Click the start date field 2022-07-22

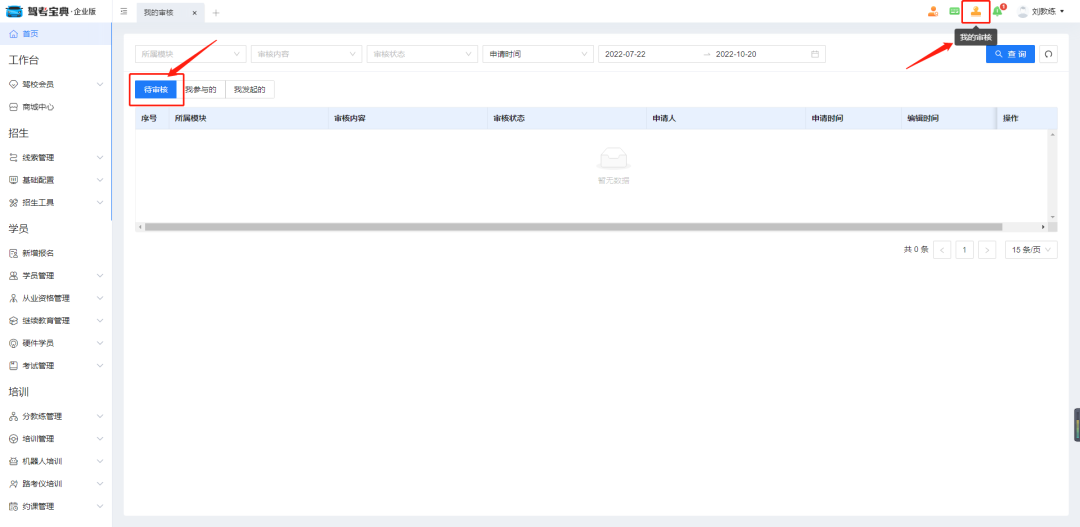tap(640, 54)
